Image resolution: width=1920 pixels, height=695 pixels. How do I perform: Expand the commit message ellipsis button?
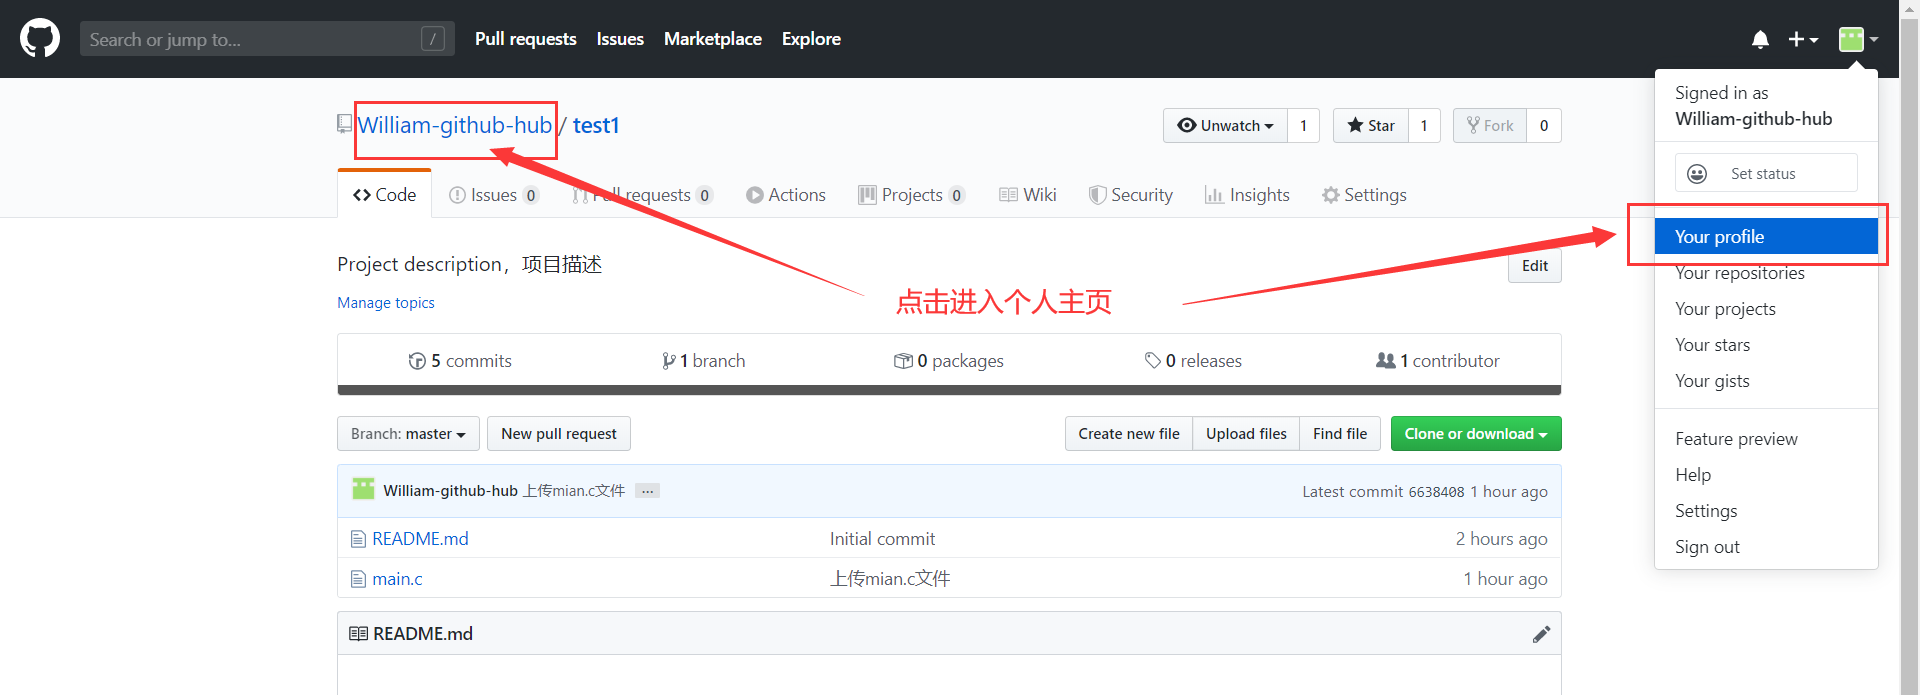647,491
